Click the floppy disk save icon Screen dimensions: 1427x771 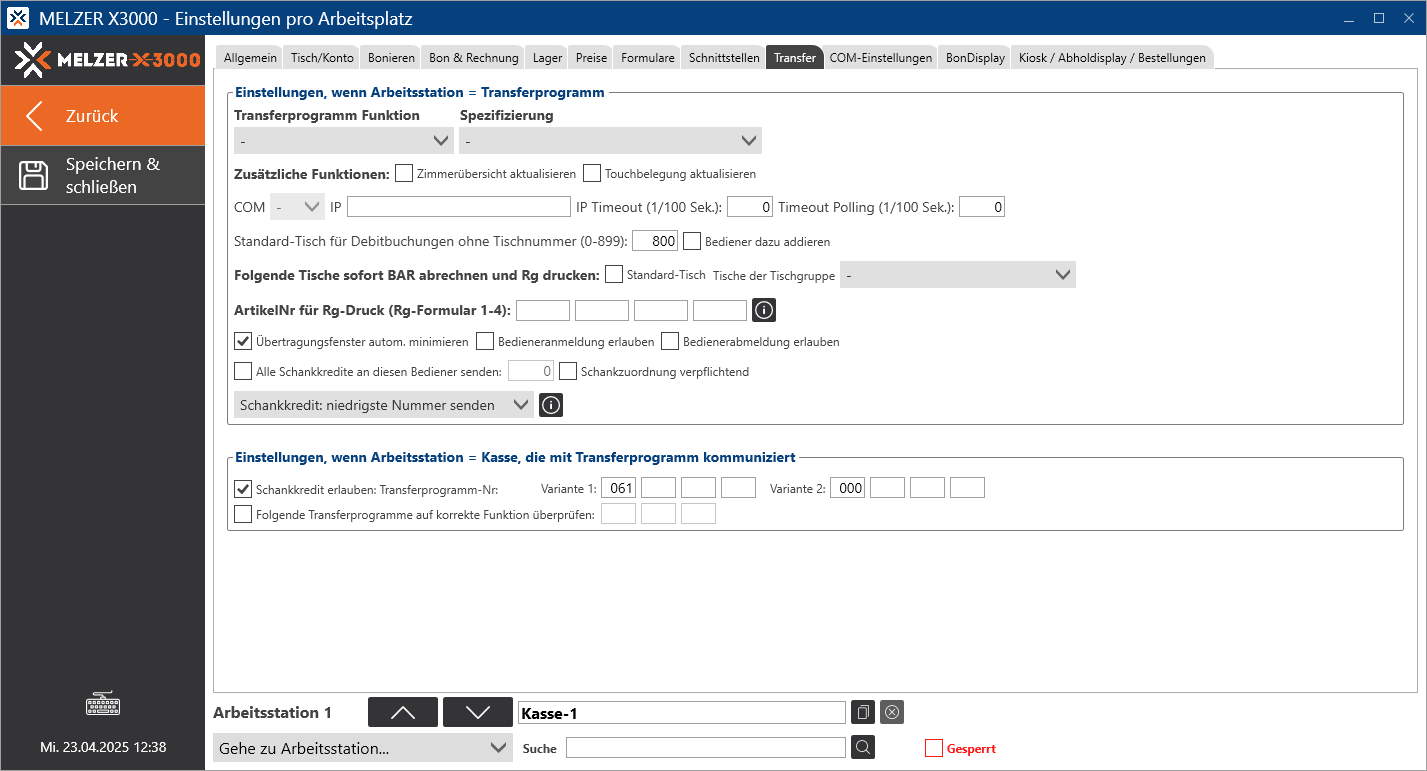(34, 176)
